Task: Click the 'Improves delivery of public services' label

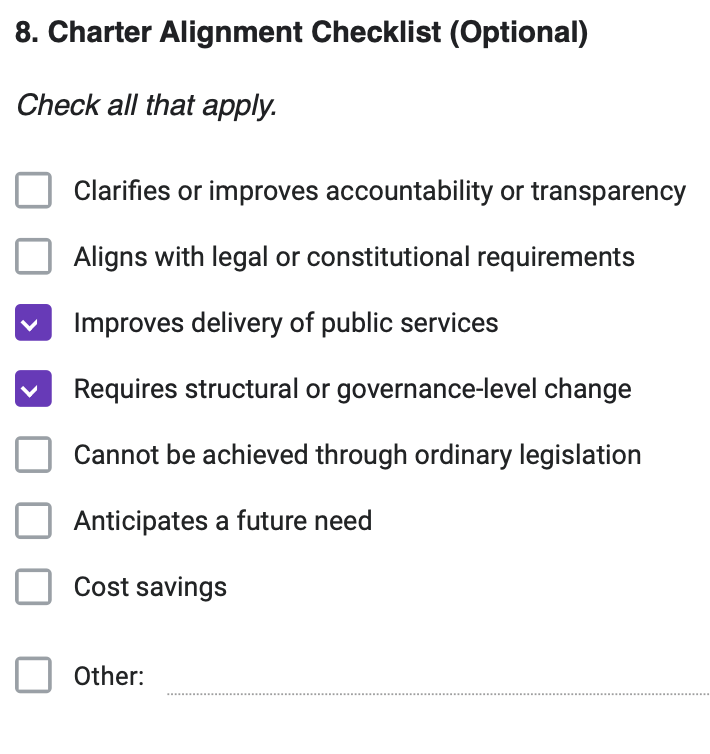Action: tap(286, 323)
